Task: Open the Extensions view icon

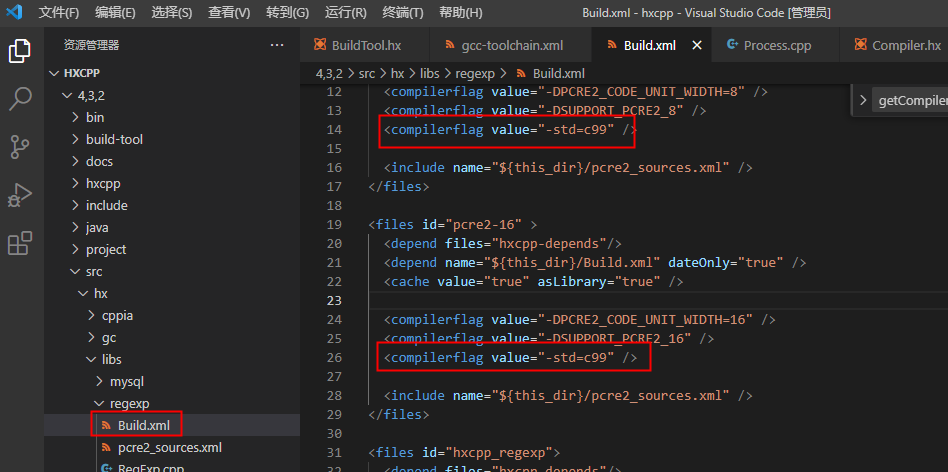Action: coord(20,244)
